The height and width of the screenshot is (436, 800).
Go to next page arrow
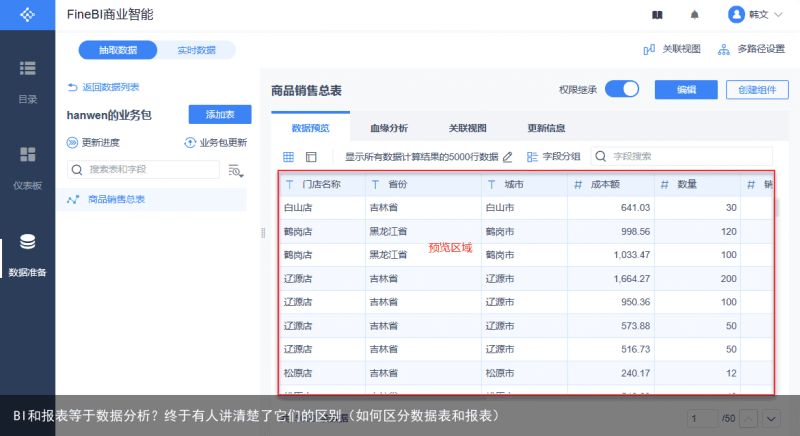(x=771, y=419)
